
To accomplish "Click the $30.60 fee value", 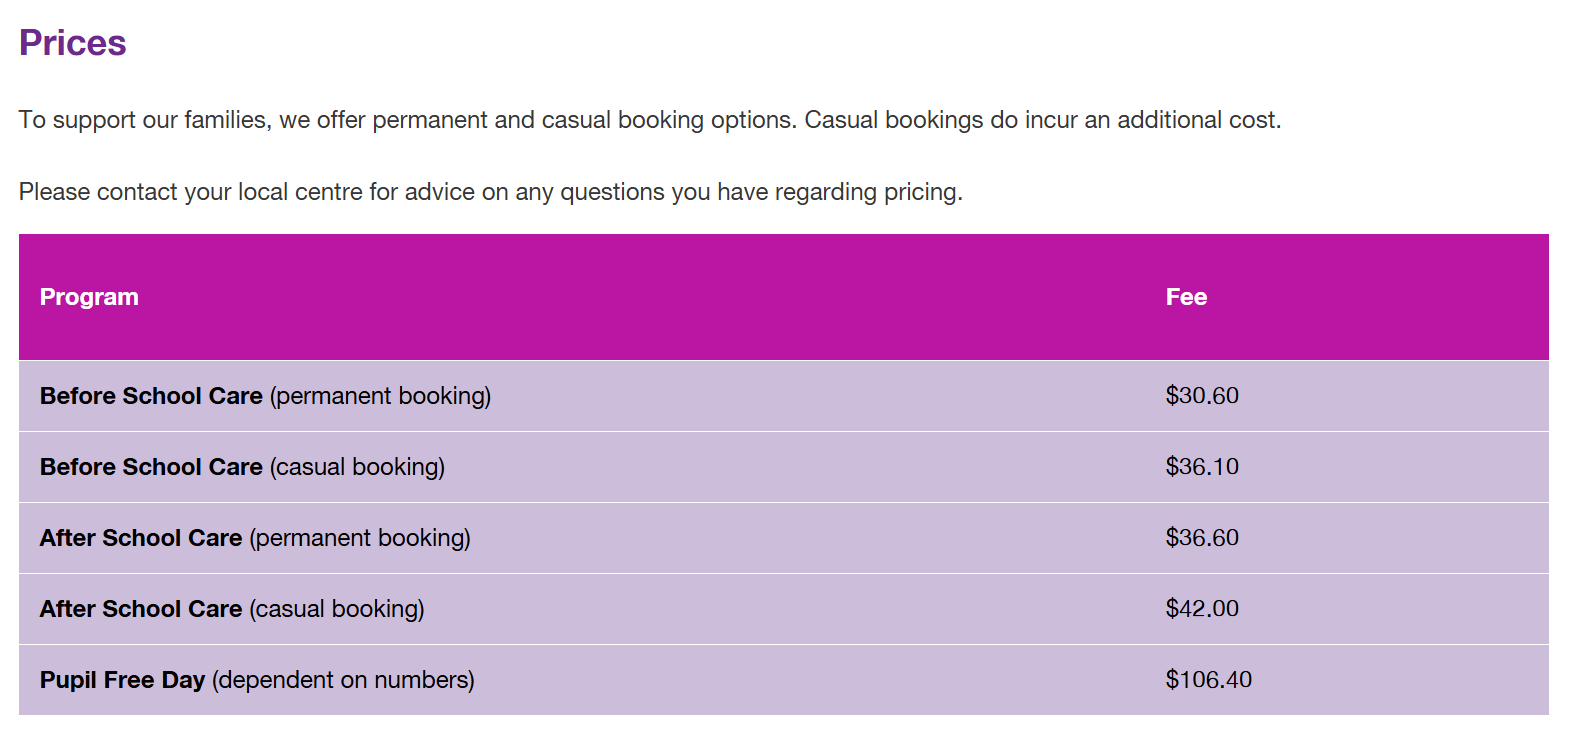I will pos(1202,396).
